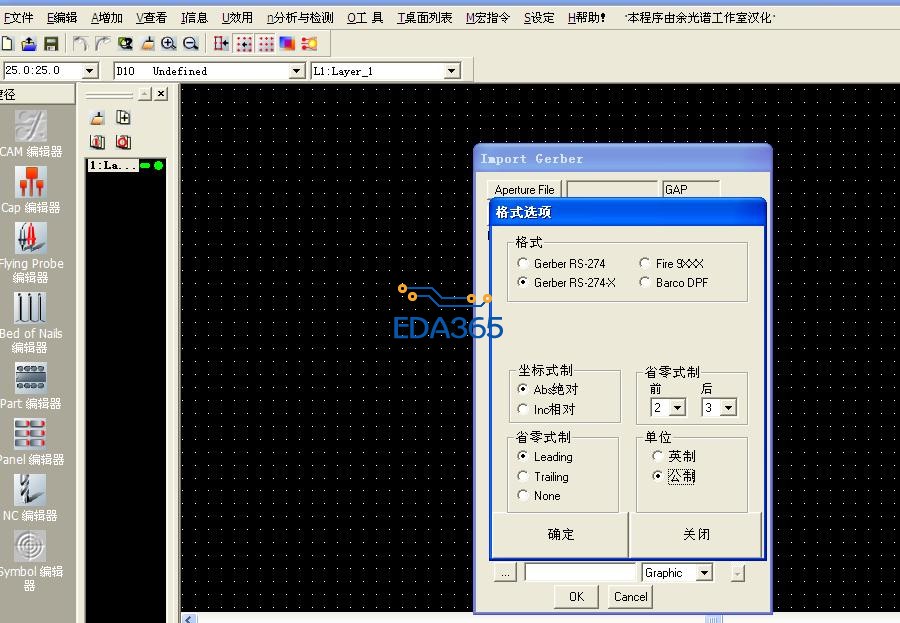The height and width of the screenshot is (623, 900).
Task: Toggle the grid dots display icon
Action: click(266, 44)
